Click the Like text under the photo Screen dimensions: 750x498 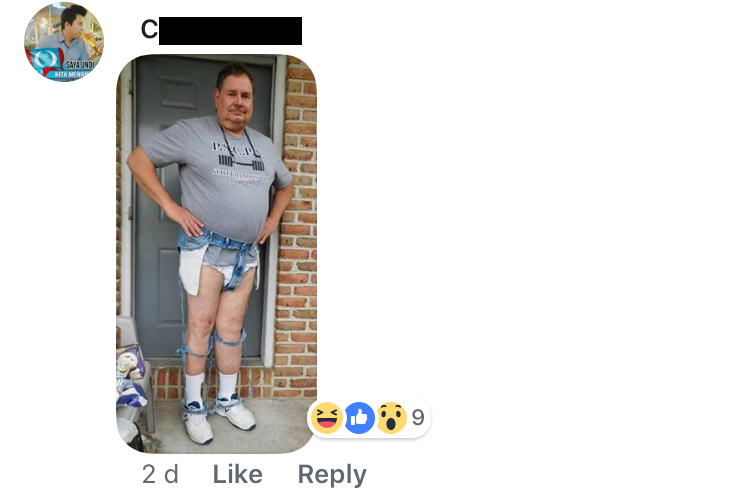pyautogui.click(x=237, y=474)
